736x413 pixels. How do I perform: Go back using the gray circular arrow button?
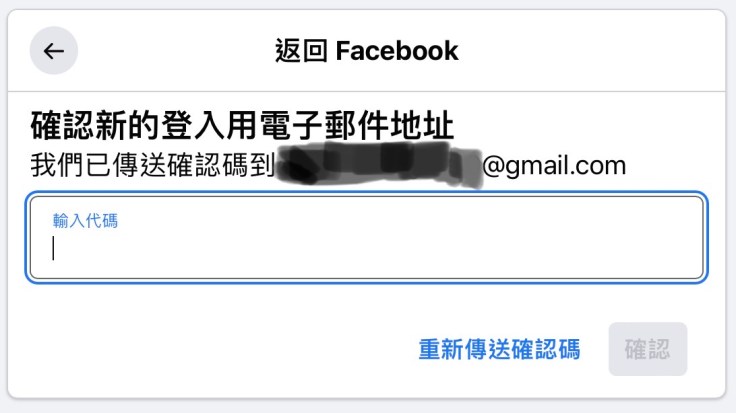[54, 51]
